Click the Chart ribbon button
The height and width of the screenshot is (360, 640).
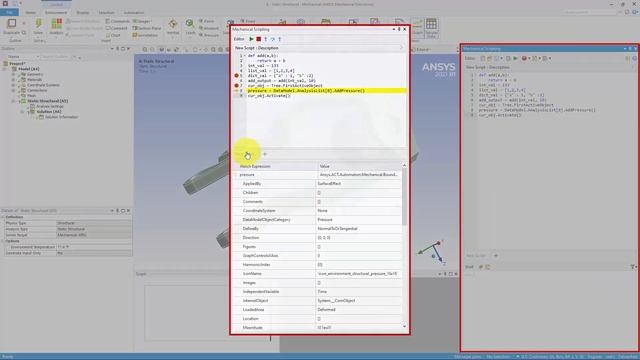point(113,35)
